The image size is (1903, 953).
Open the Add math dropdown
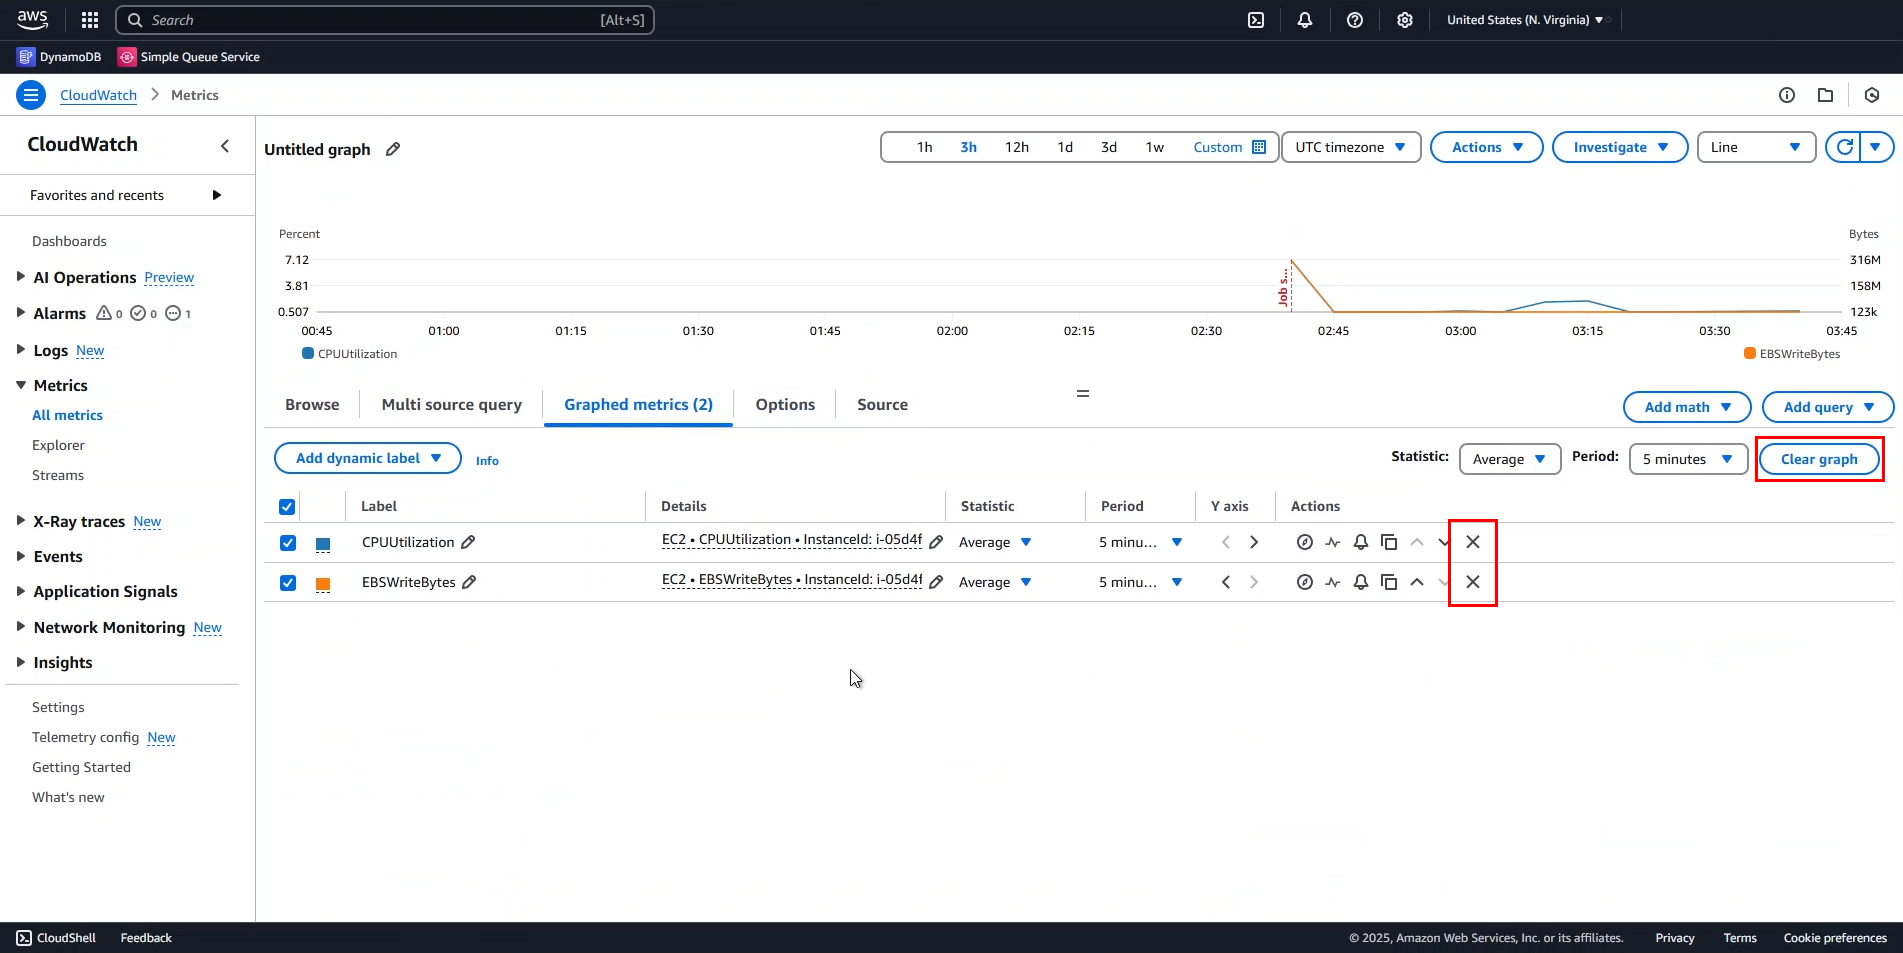tap(1687, 407)
